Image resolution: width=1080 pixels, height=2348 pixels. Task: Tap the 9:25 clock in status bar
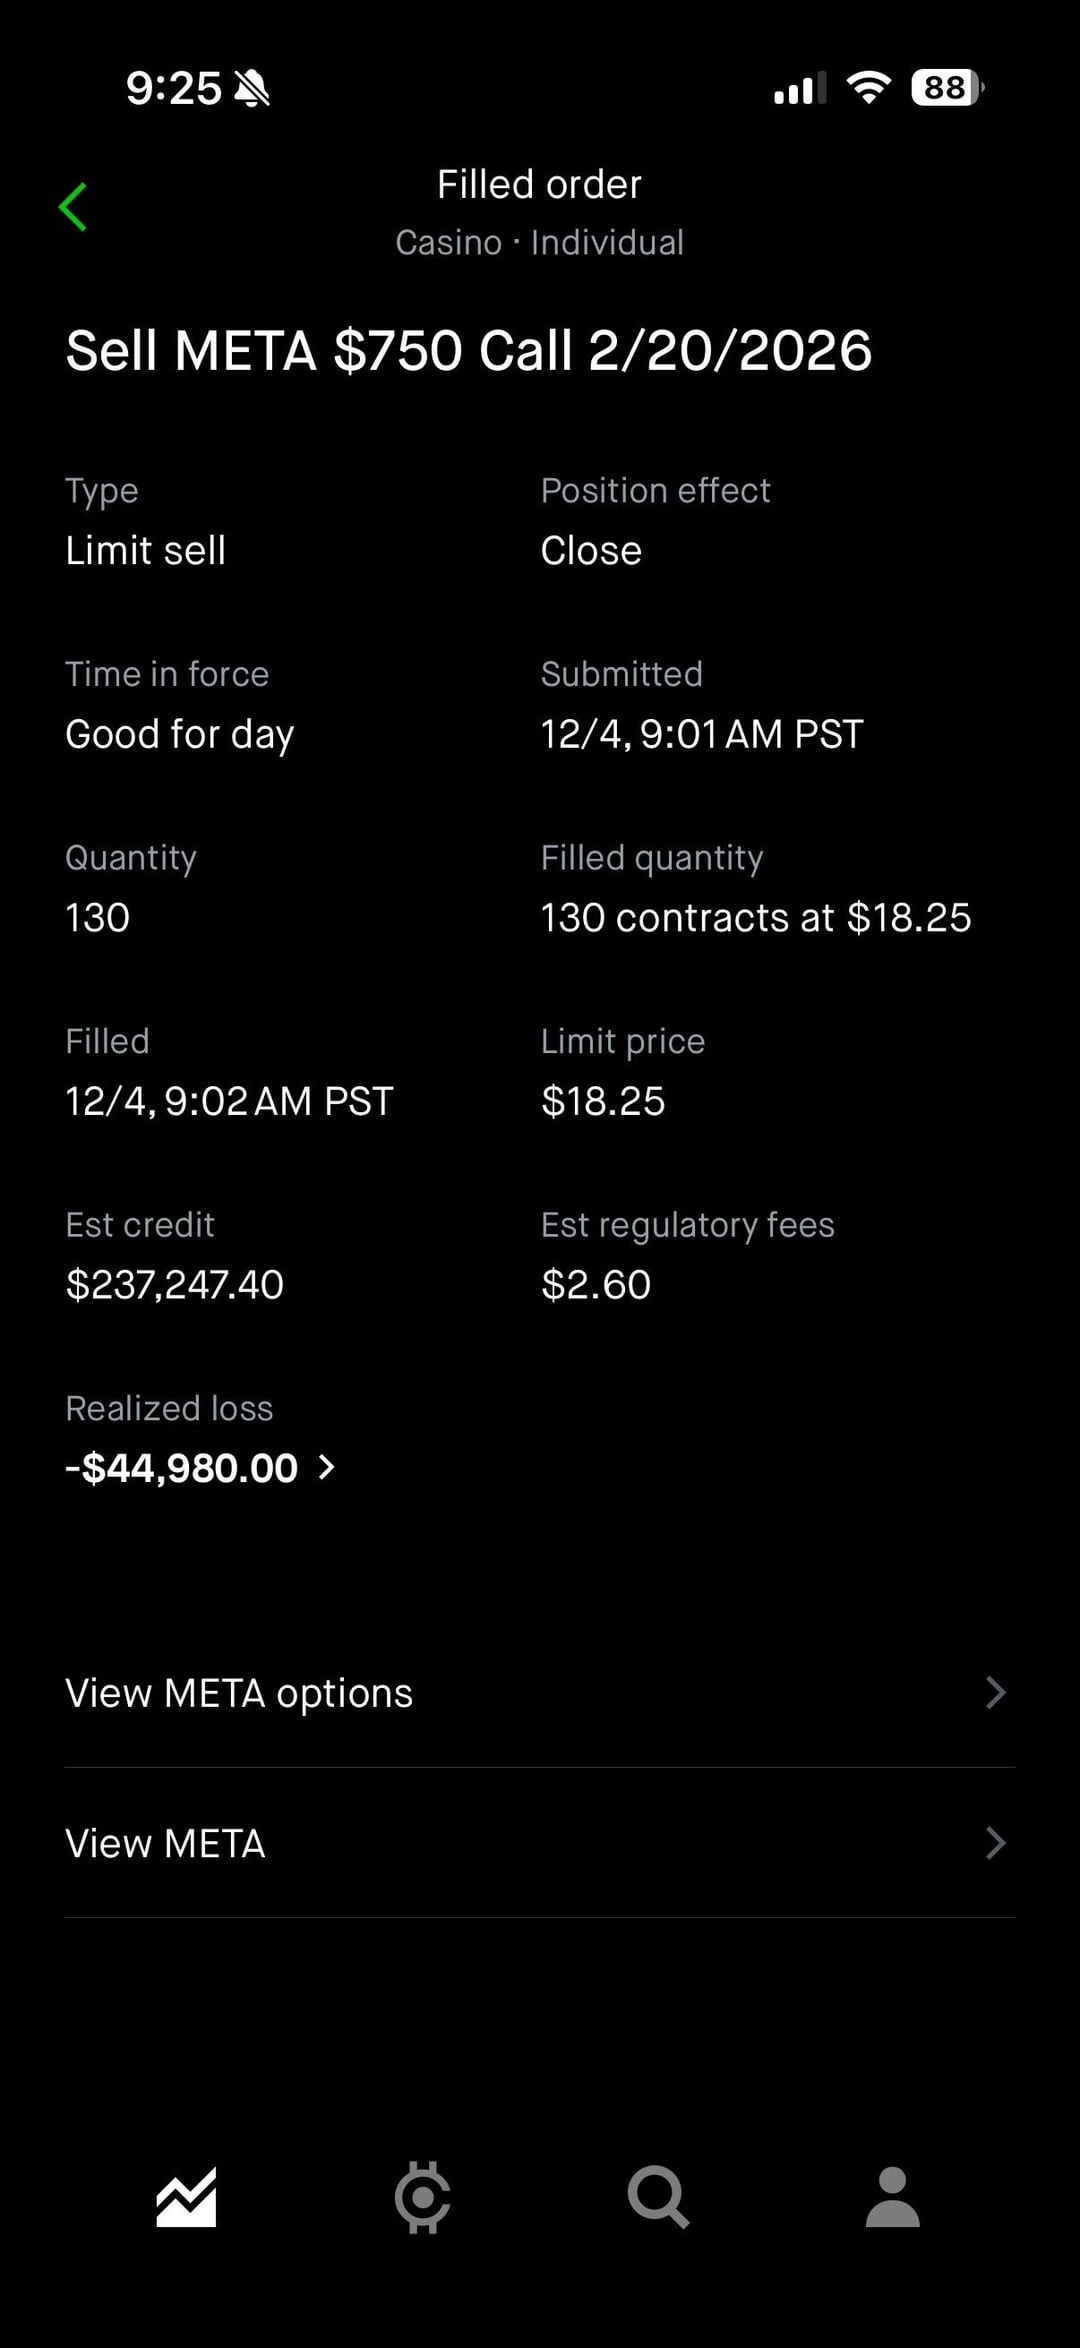coord(173,89)
